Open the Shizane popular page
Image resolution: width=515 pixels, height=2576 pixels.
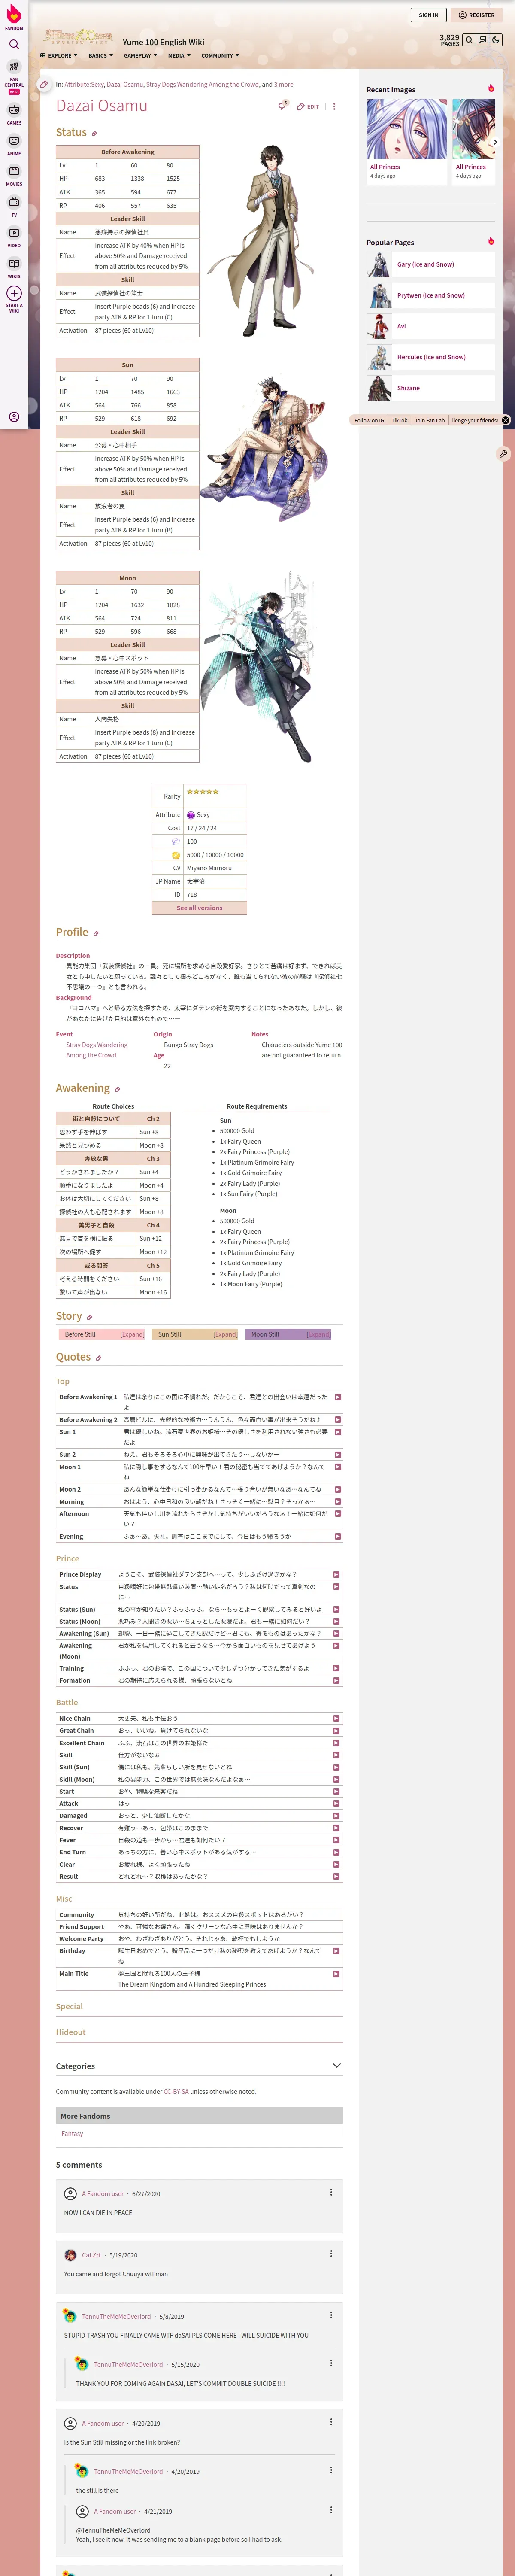408,388
